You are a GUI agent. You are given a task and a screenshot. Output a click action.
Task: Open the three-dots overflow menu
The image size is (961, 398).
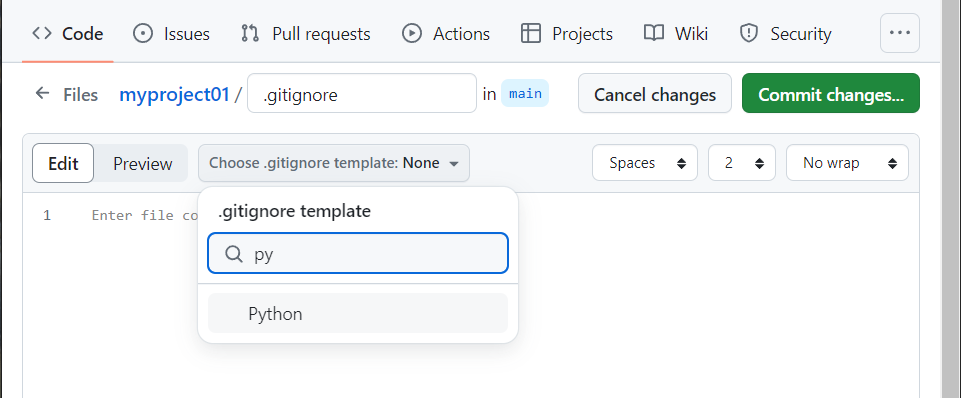pos(900,33)
